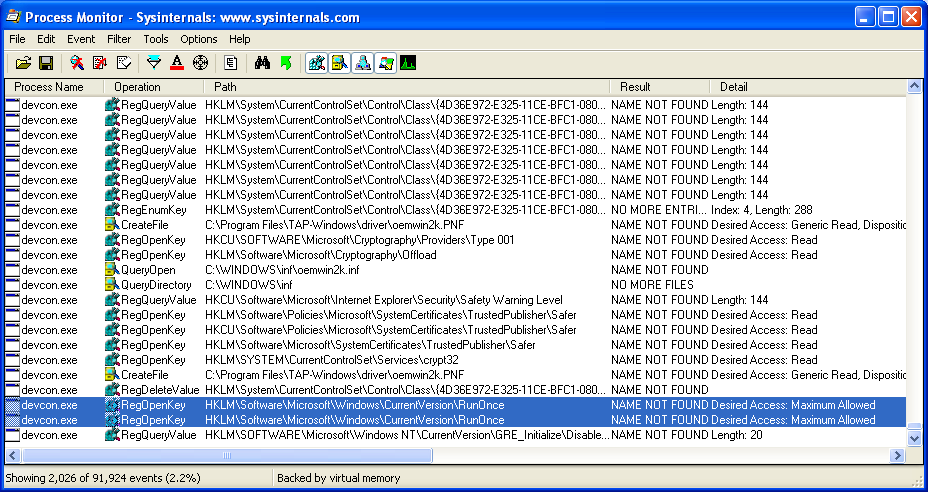Click the Length: 20 detail cell
This screenshot has height=492, width=928.
coord(737,435)
